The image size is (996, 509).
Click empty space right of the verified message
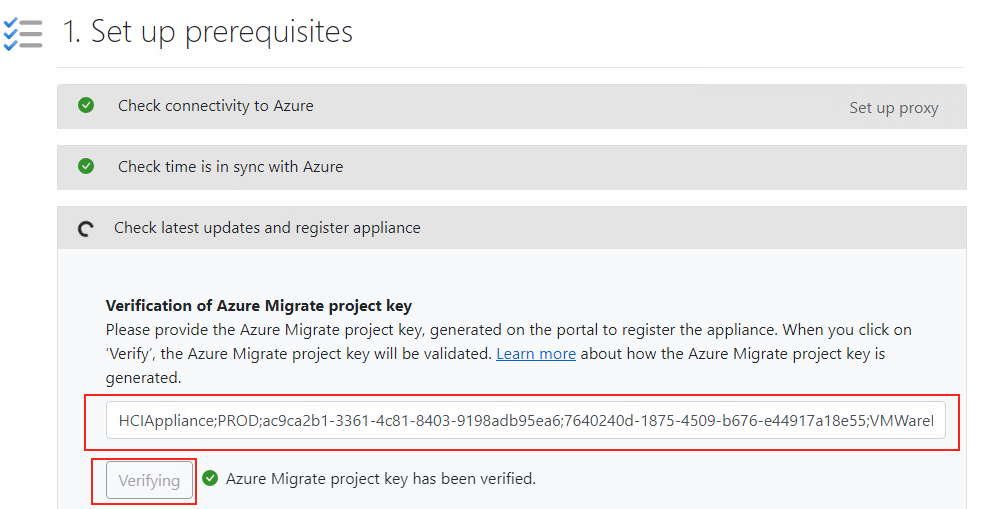pos(750,479)
